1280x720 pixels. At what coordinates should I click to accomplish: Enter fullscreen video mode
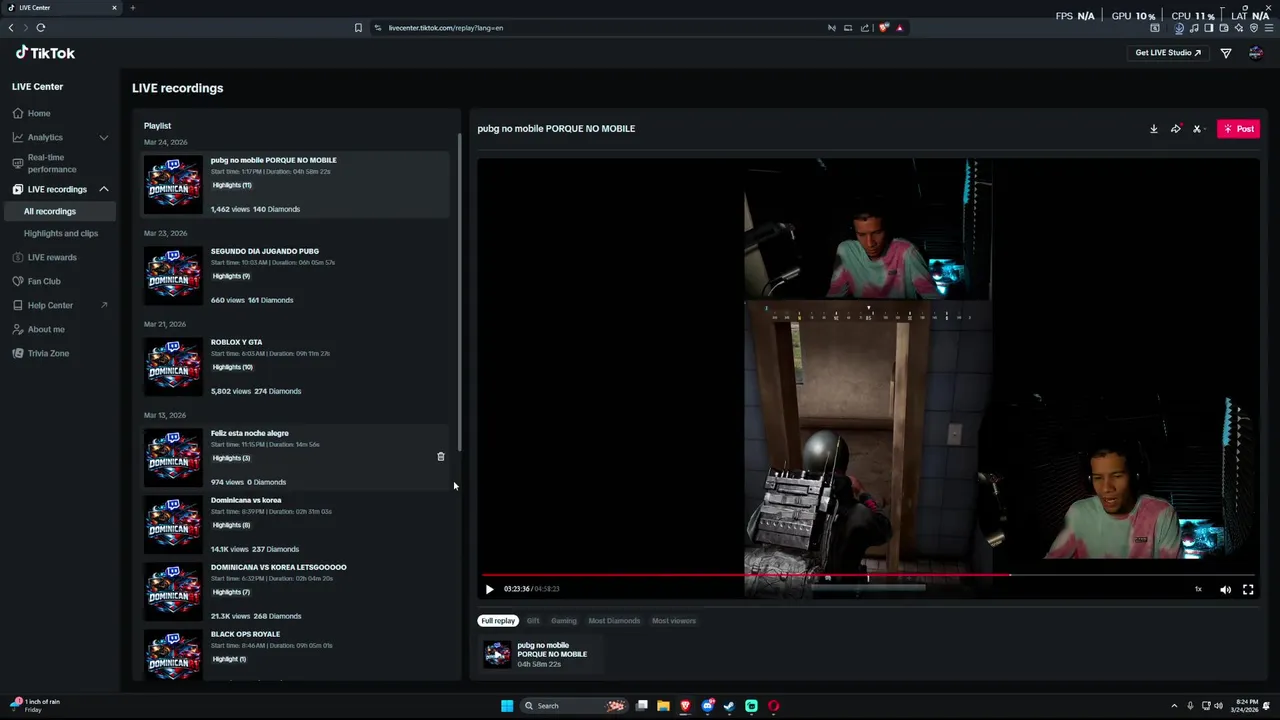click(x=1248, y=589)
